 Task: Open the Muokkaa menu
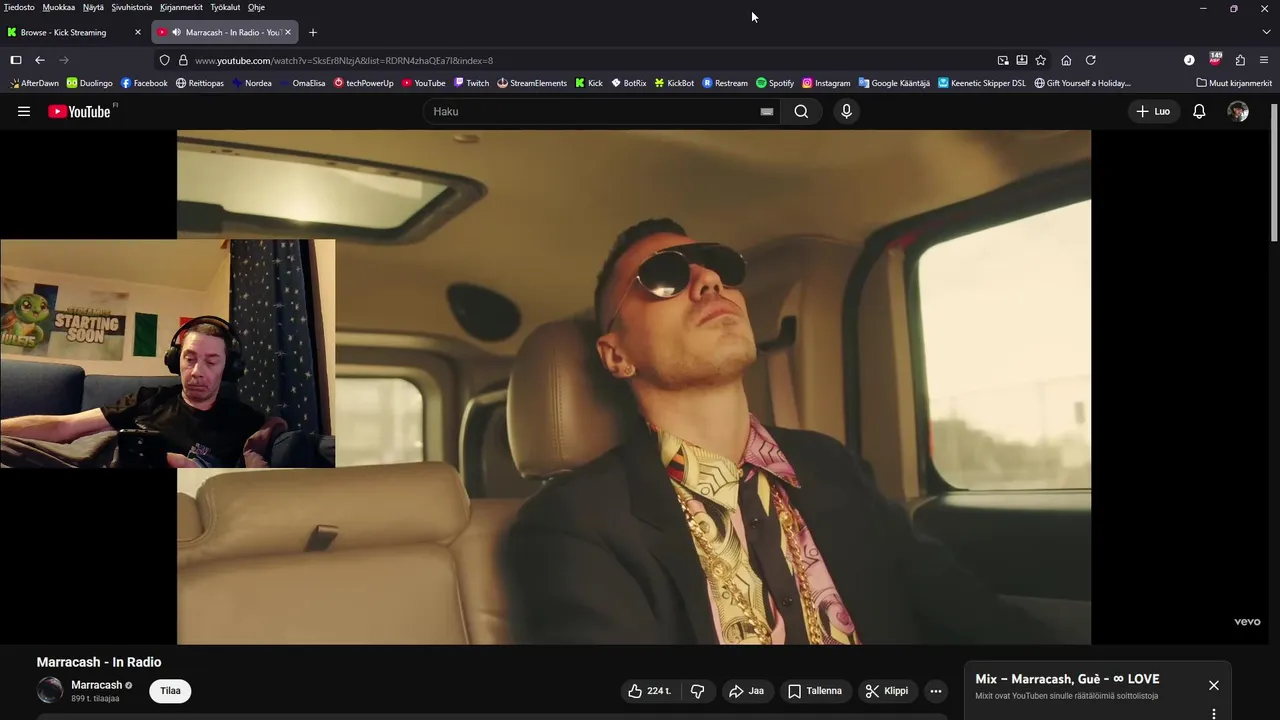click(x=59, y=7)
